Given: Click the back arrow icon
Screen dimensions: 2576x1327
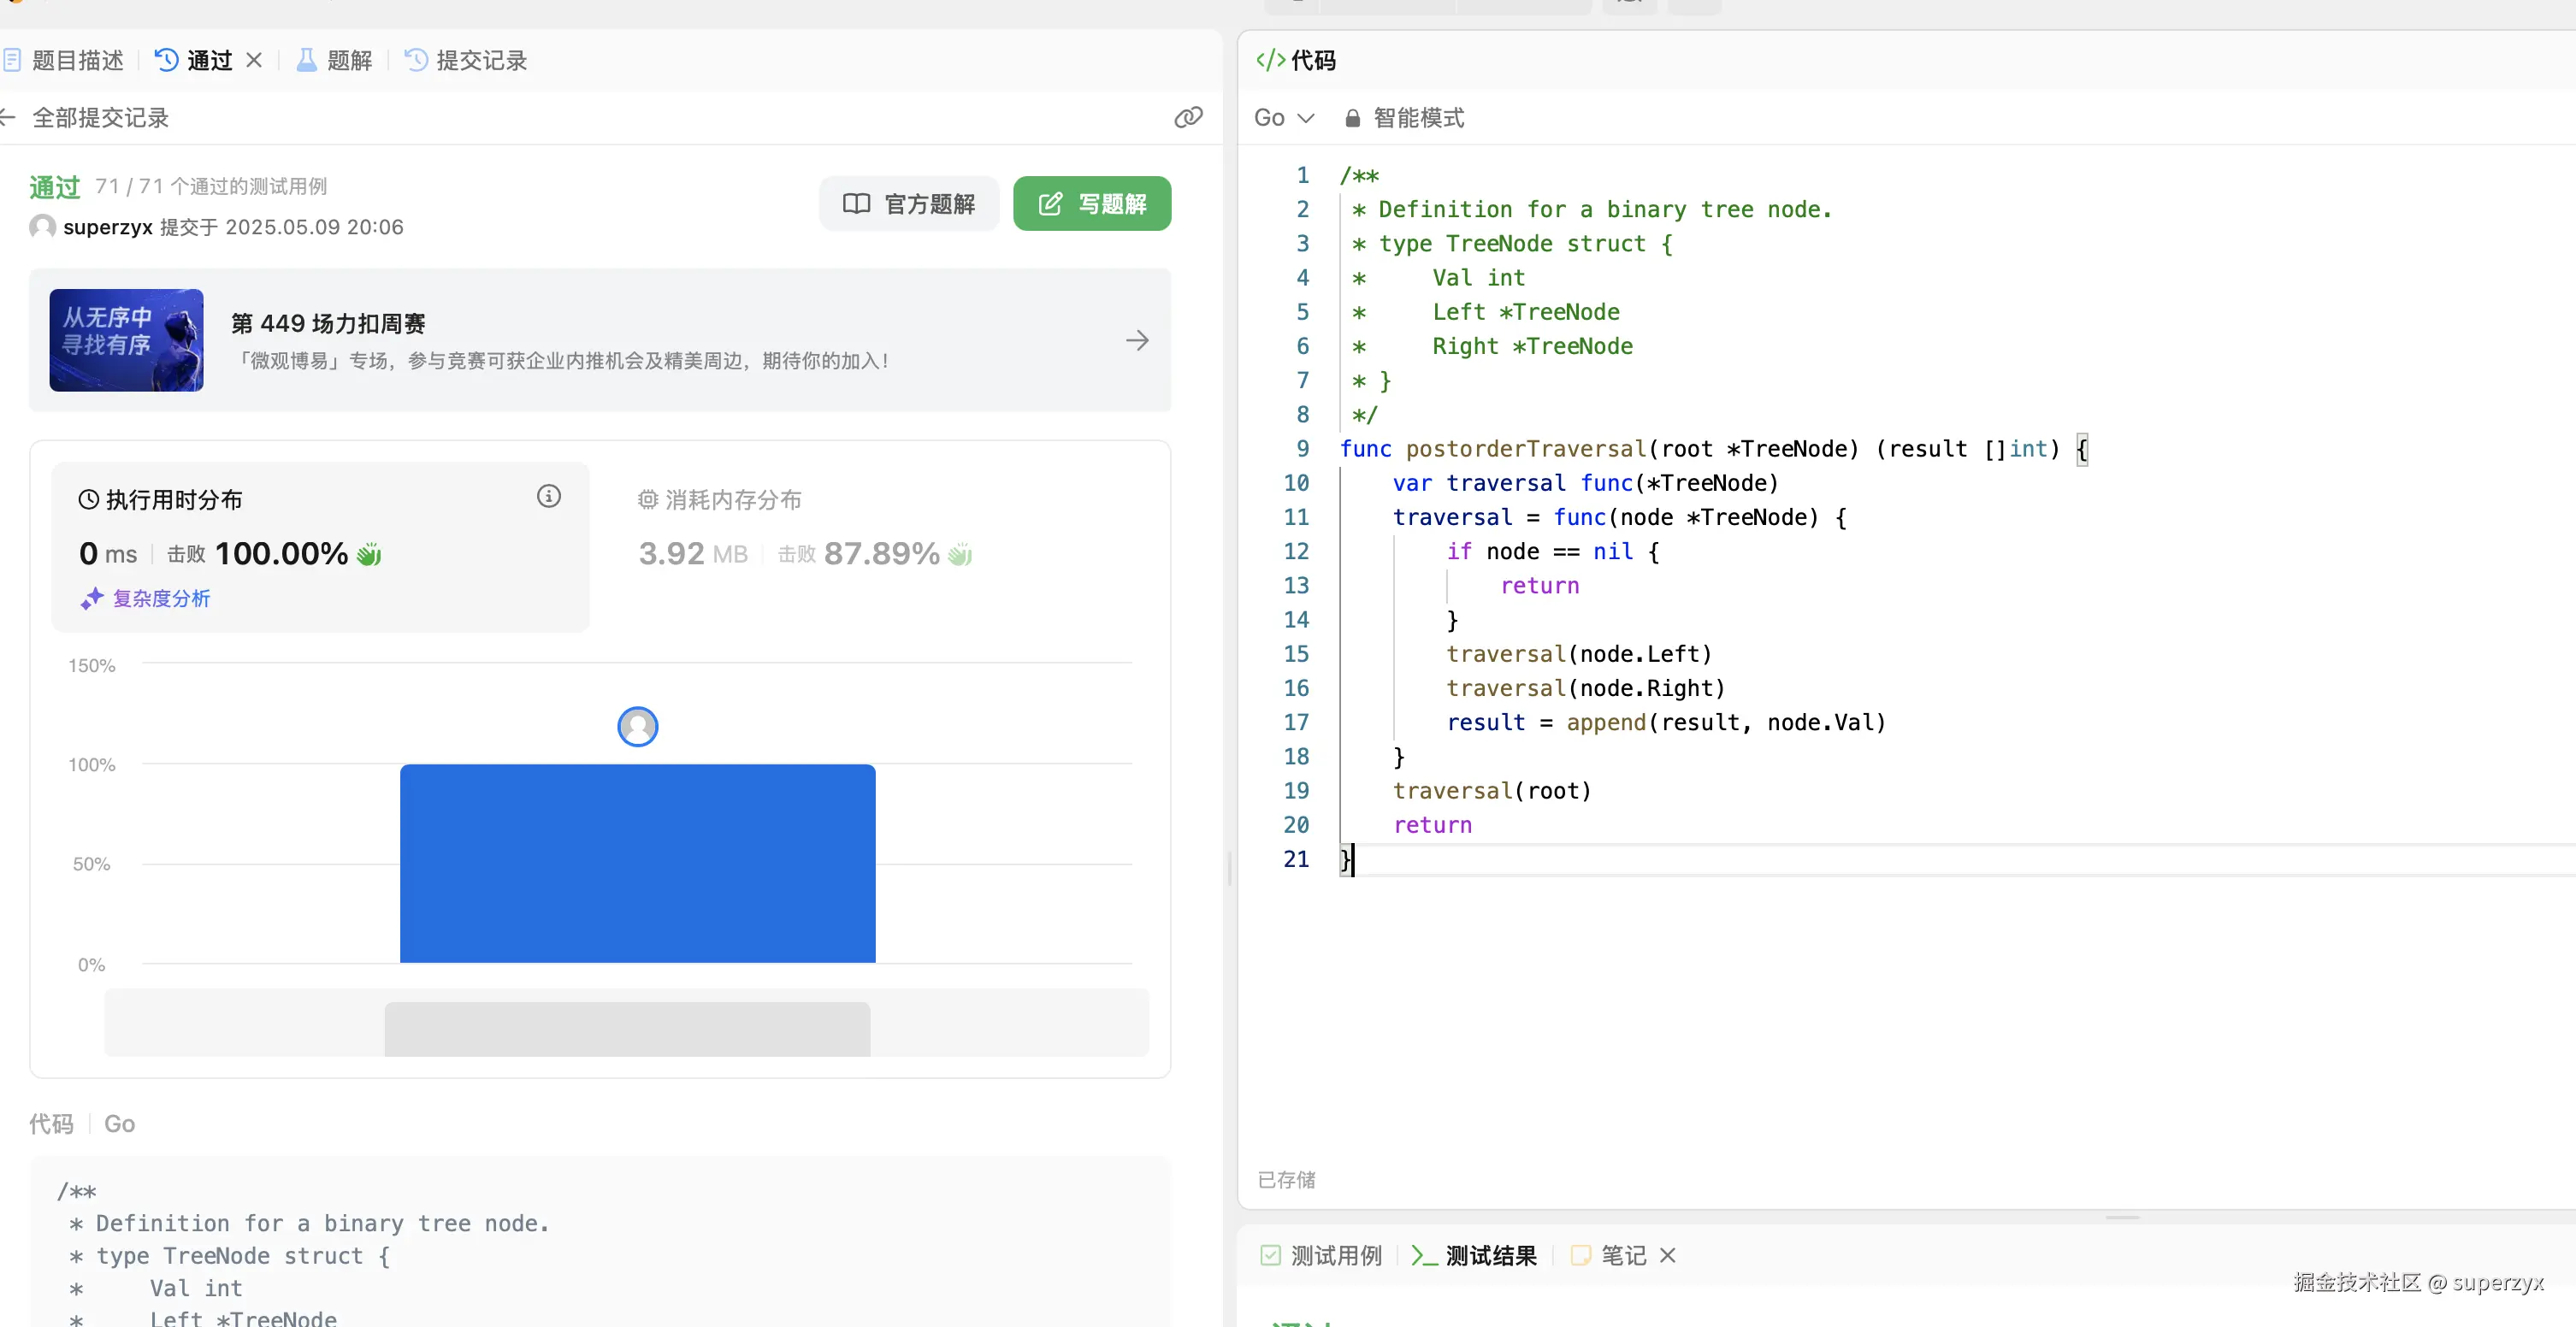Looking at the screenshot, I should (x=8, y=118).
